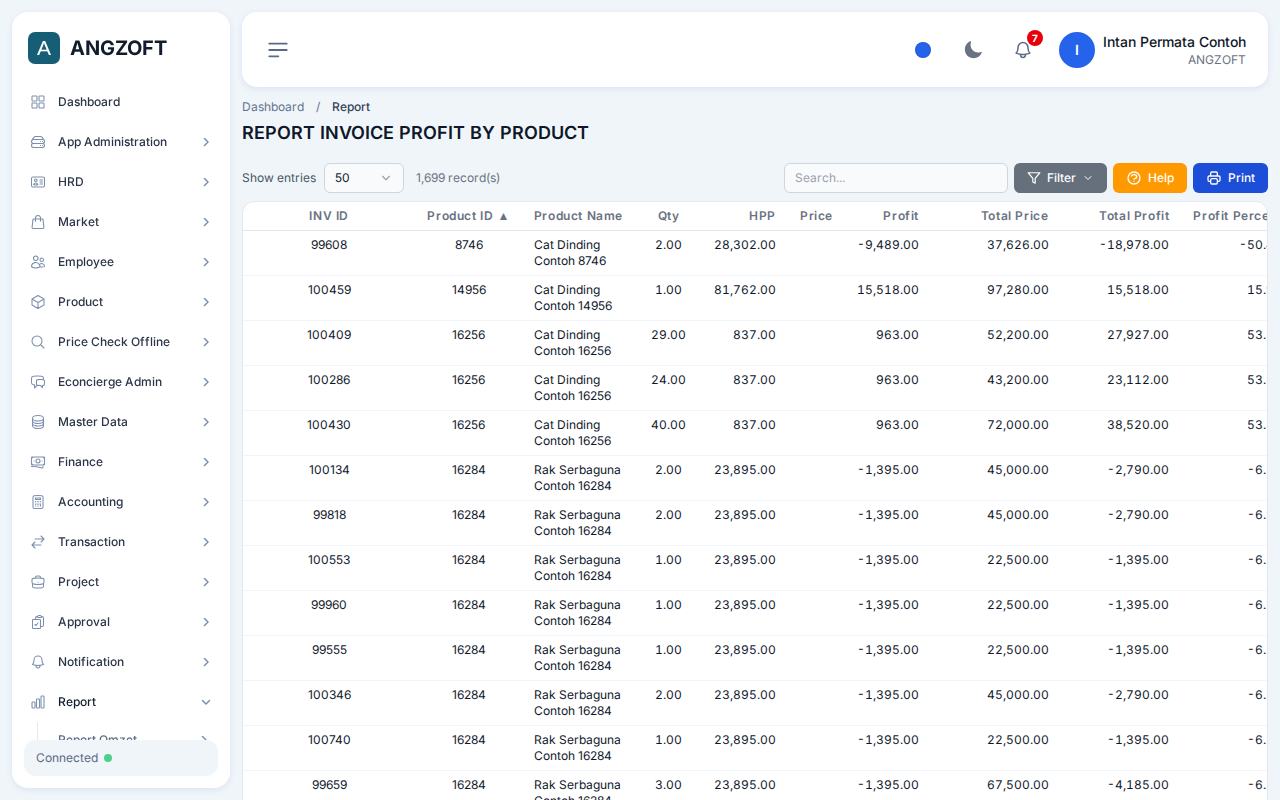Image resolution: width=1280 pixels, height=800 pixels.
Task: Click user avatar circle "I"
Action: pyautogui.click(x=1077, y=50)
